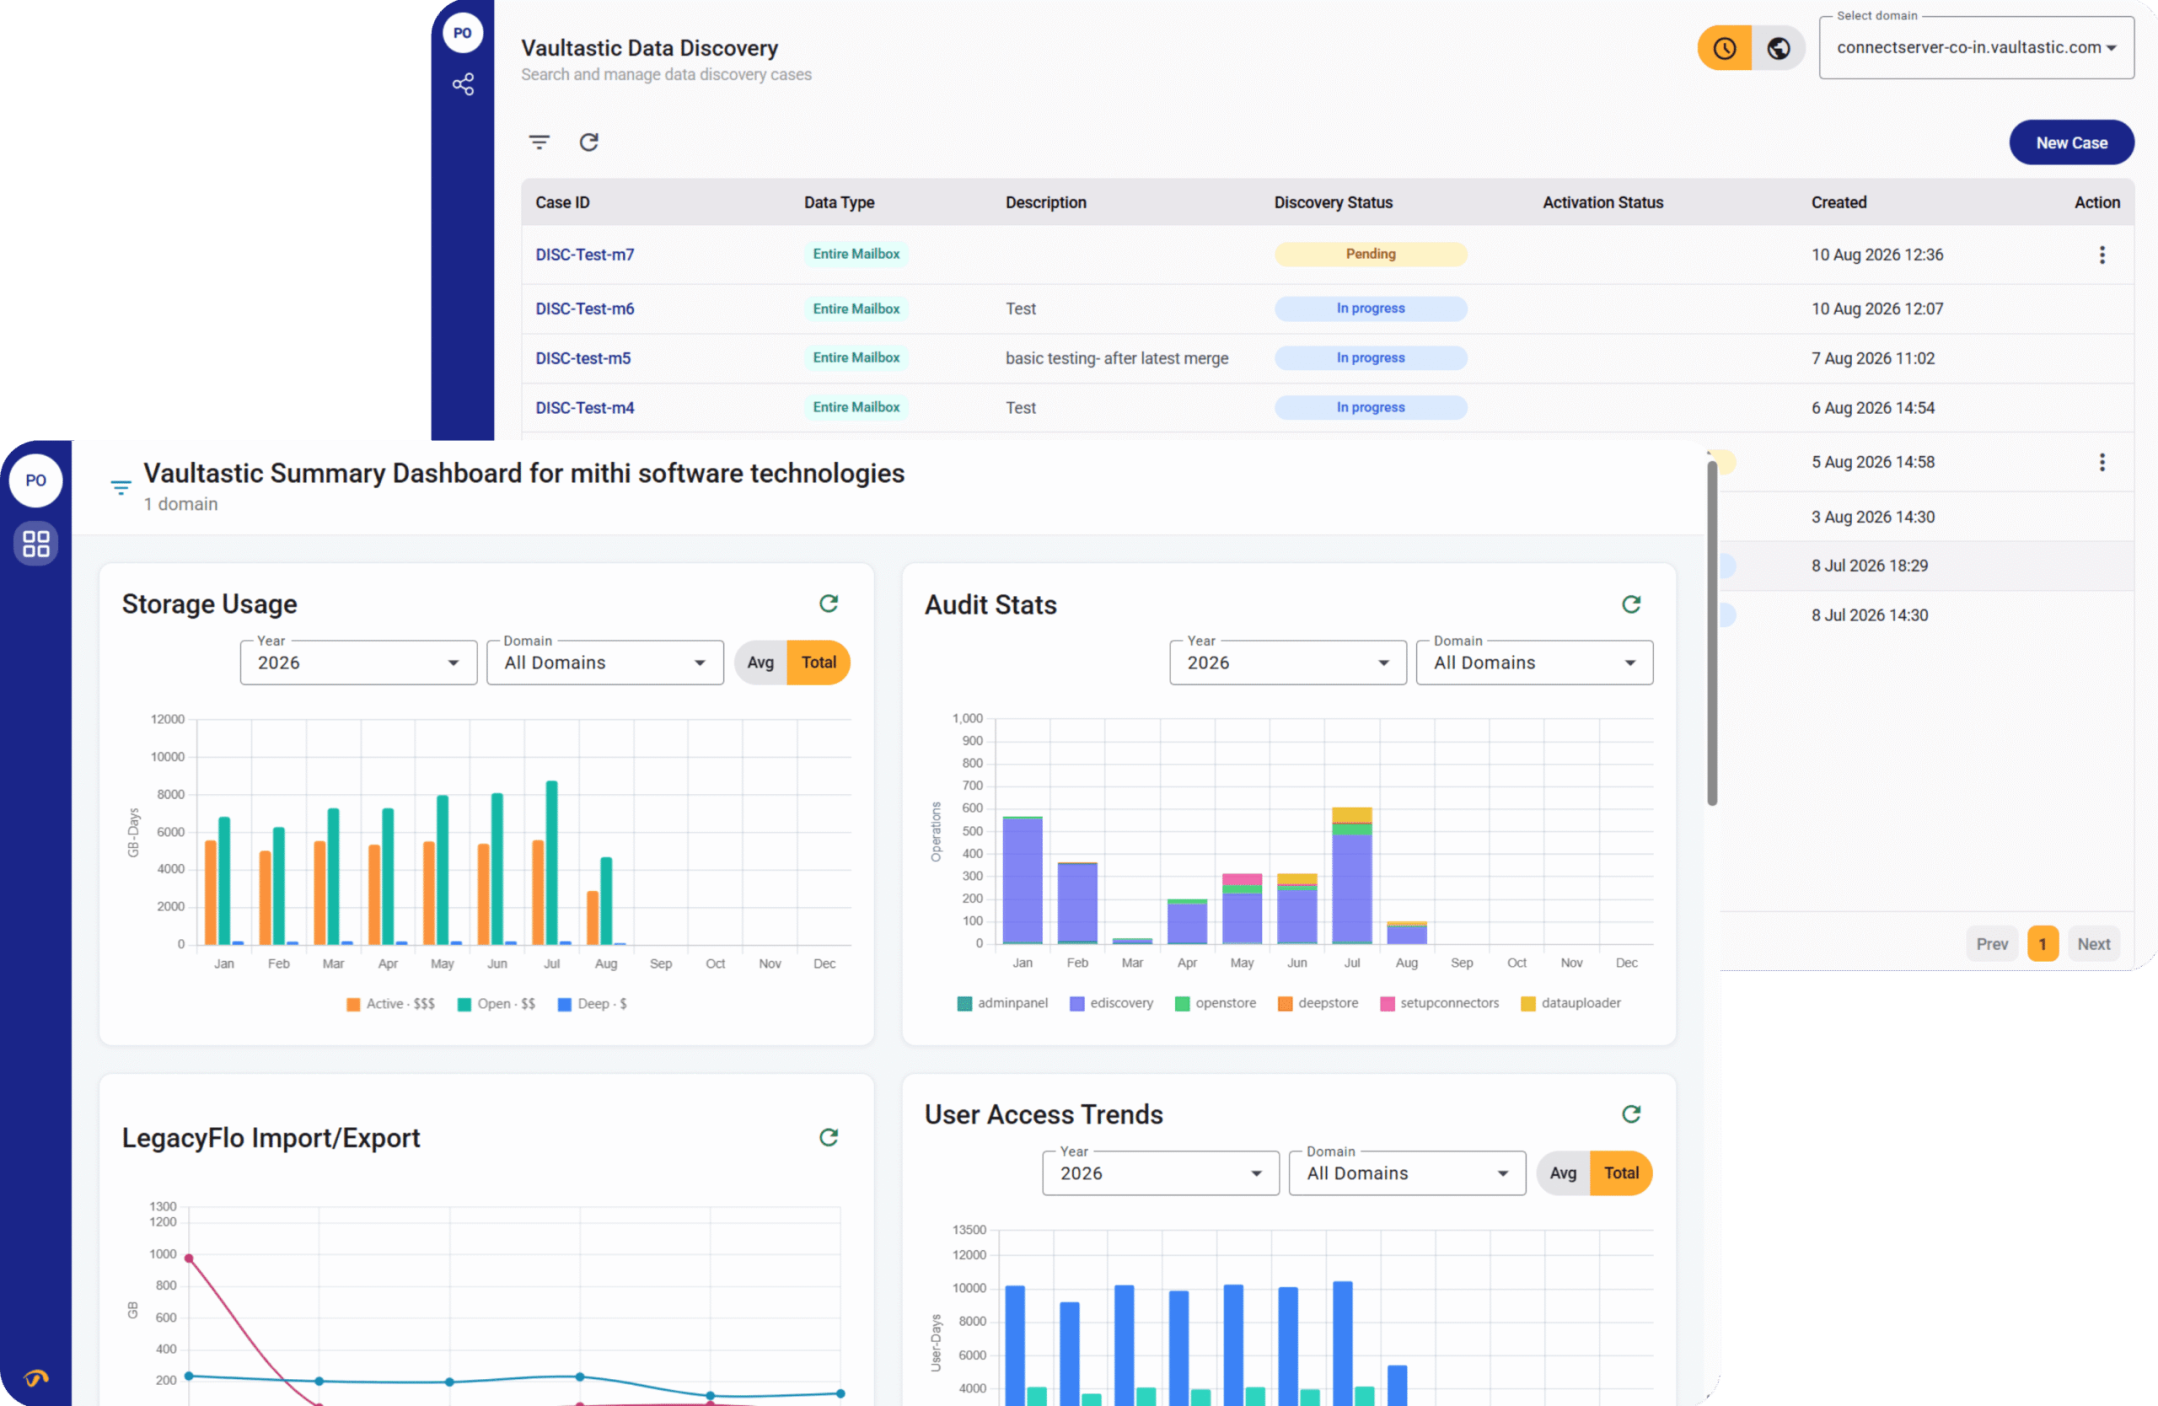
Task: Click the Pending status badge for DISC-Test-m7
Action: (1371, 254)
